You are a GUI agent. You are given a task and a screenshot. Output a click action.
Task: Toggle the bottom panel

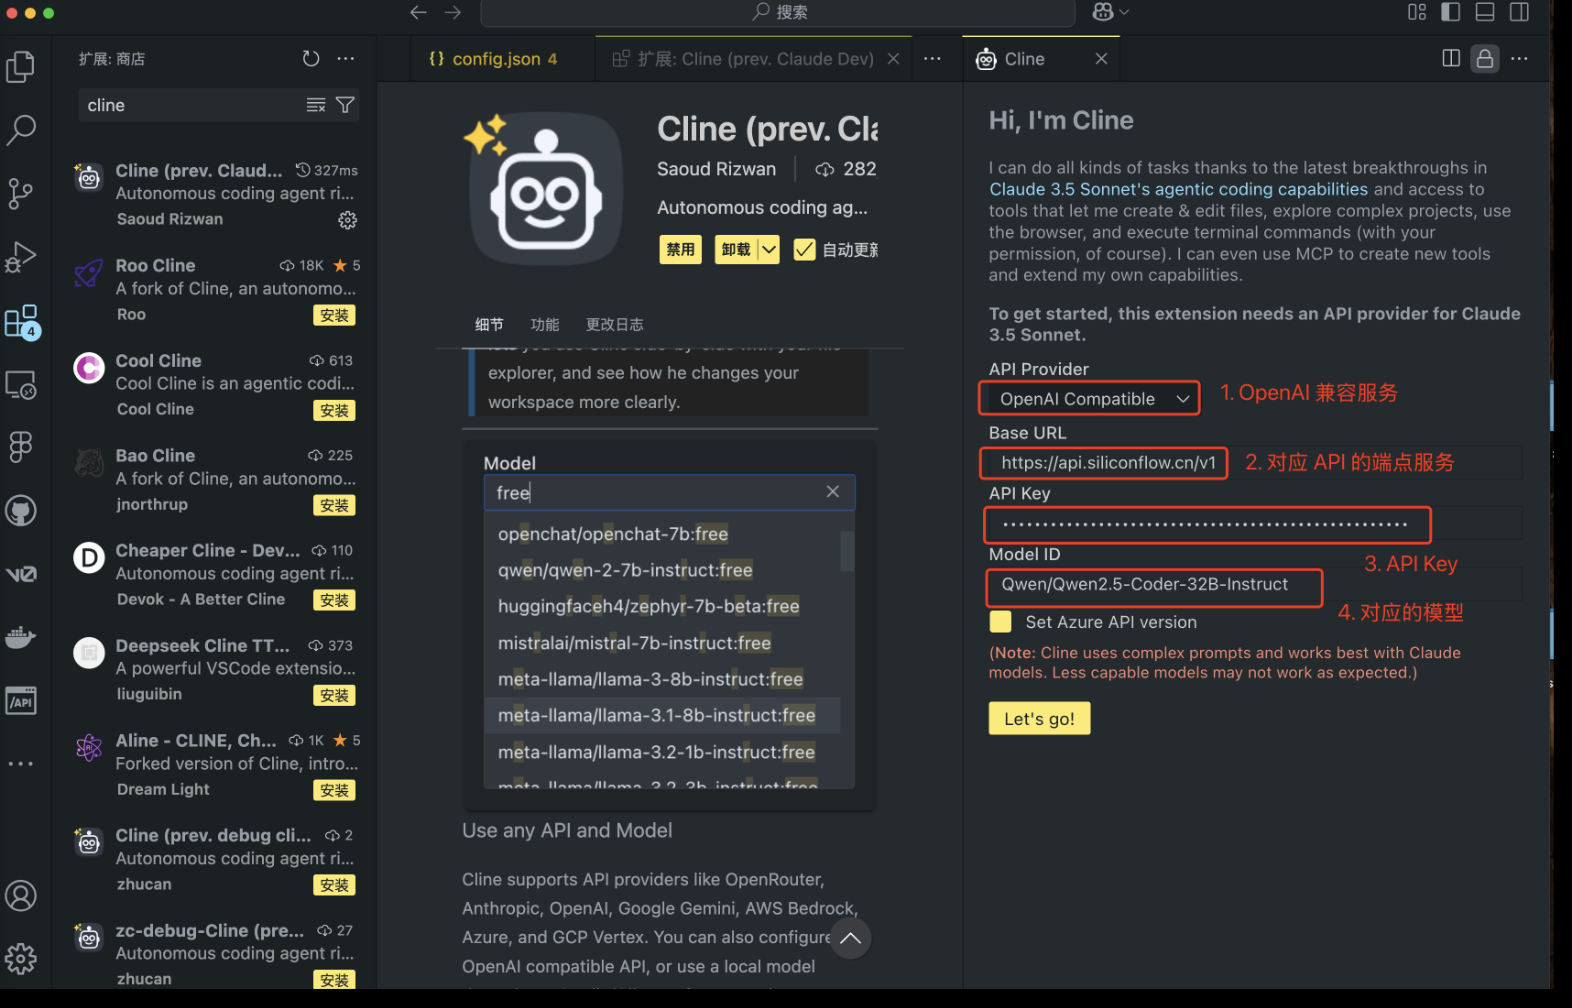1485,12
